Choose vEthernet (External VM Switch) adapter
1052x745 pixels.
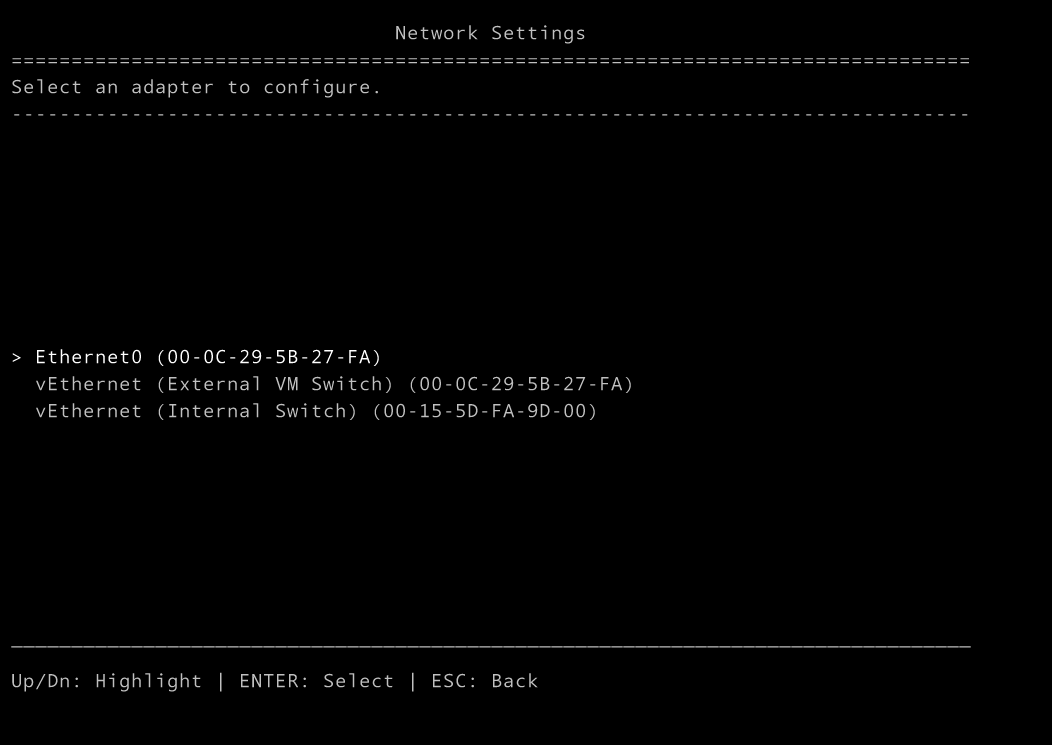[x=334, y=384]
